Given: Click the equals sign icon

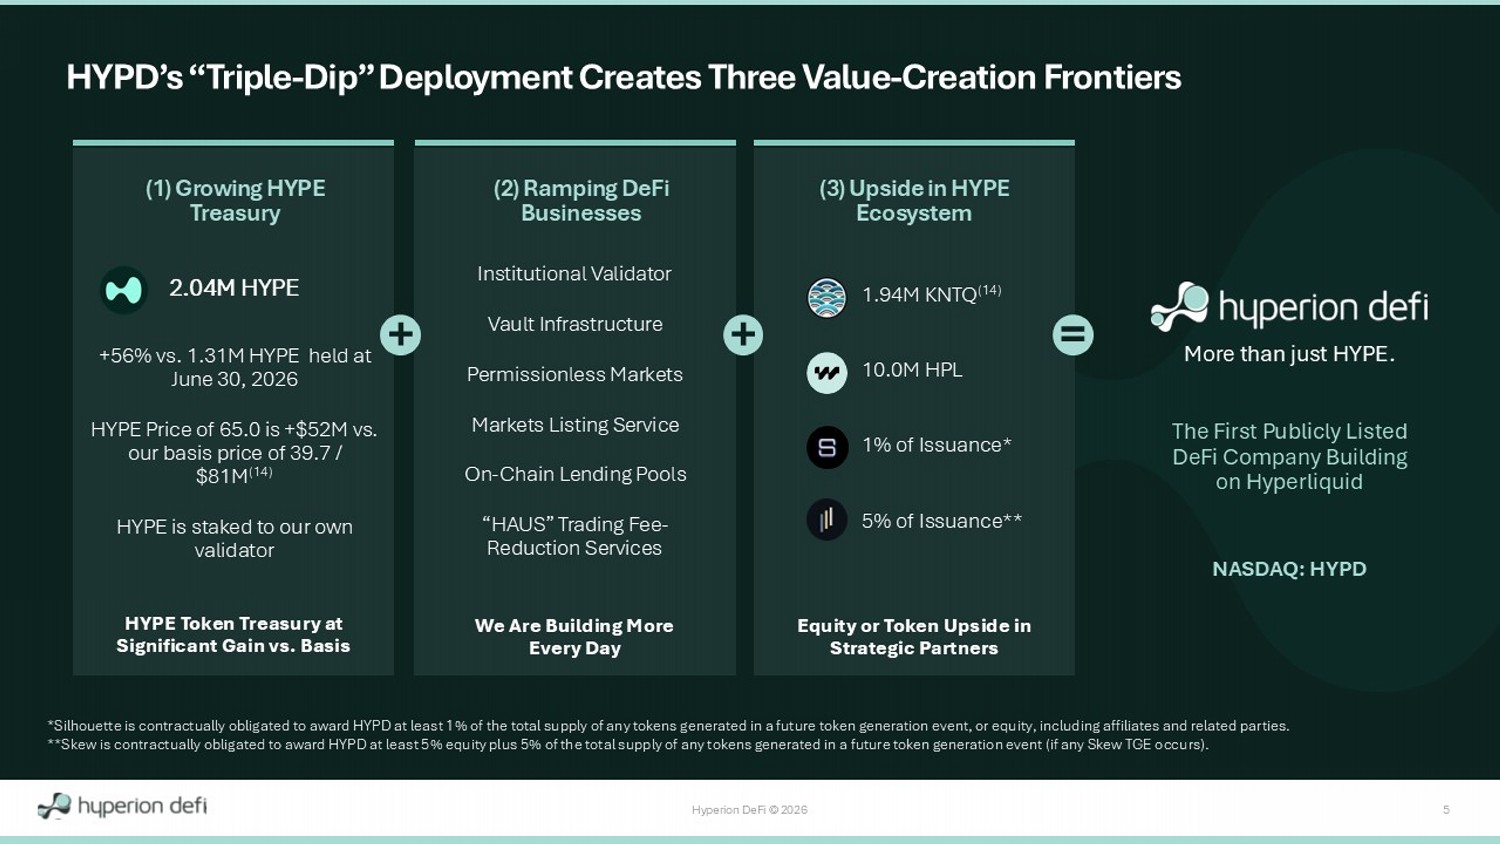Looking at the screenshot, I should 1073,335.
